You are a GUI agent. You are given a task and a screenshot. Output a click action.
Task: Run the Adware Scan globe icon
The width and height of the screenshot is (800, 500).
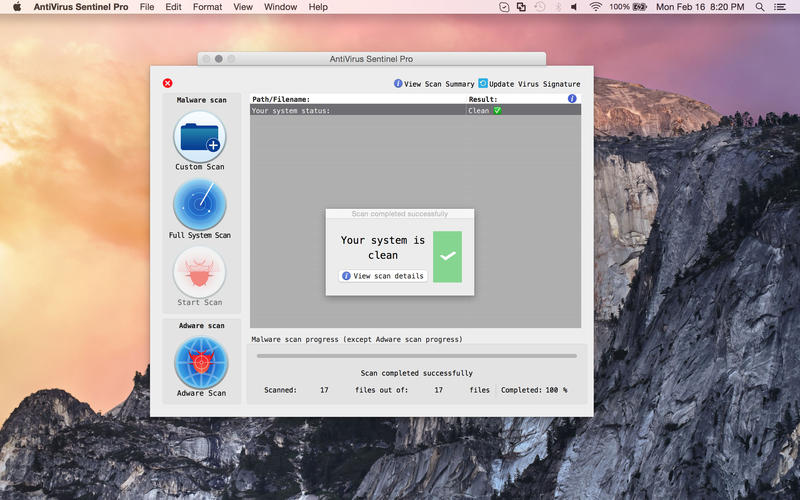201,363
